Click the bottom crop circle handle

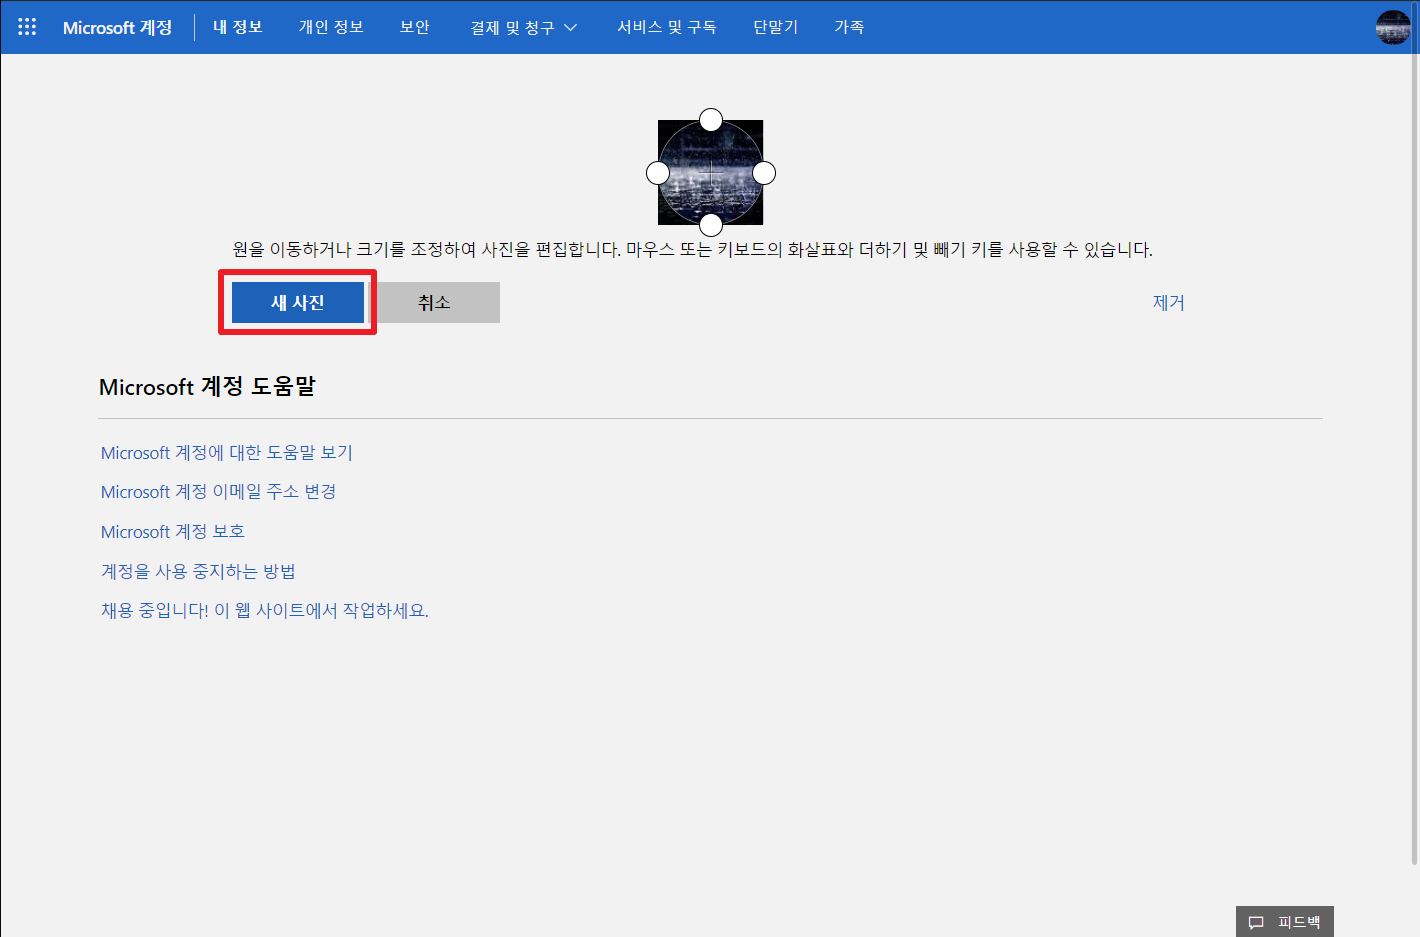click(x=711, y=225)
